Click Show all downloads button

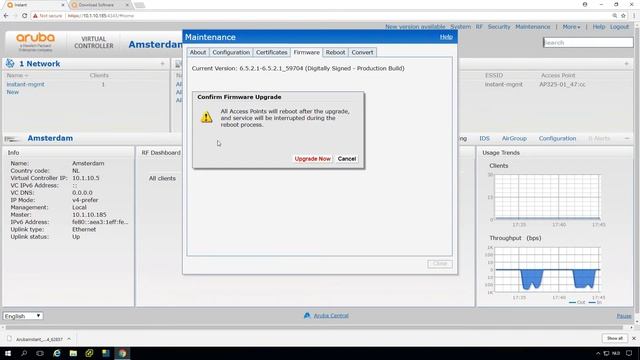point(615,338)
